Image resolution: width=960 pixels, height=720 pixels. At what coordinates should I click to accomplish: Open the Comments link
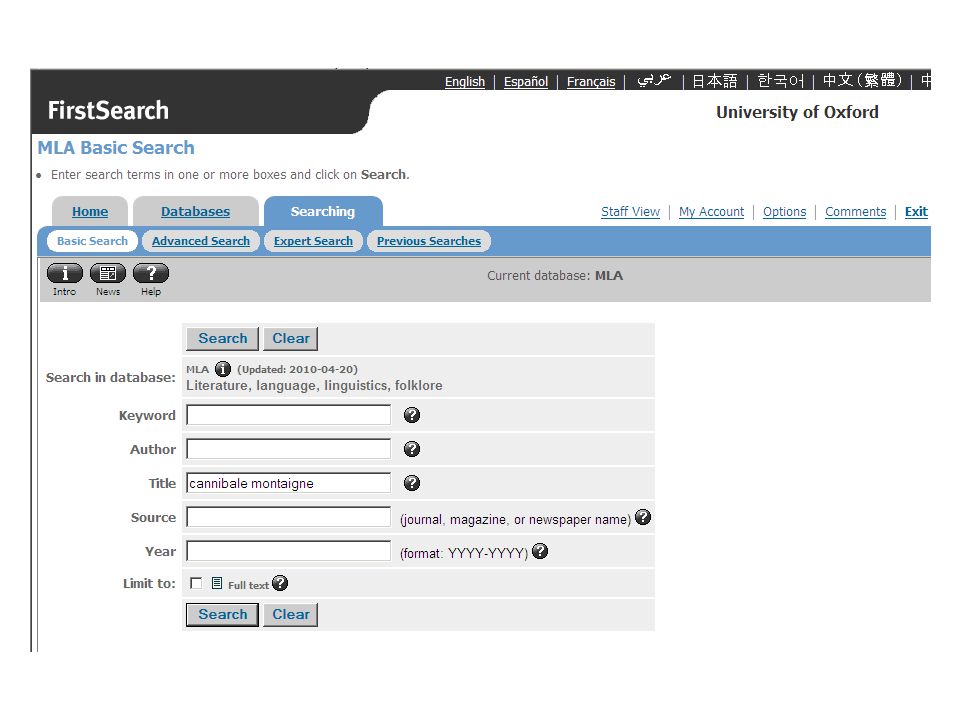855,212
